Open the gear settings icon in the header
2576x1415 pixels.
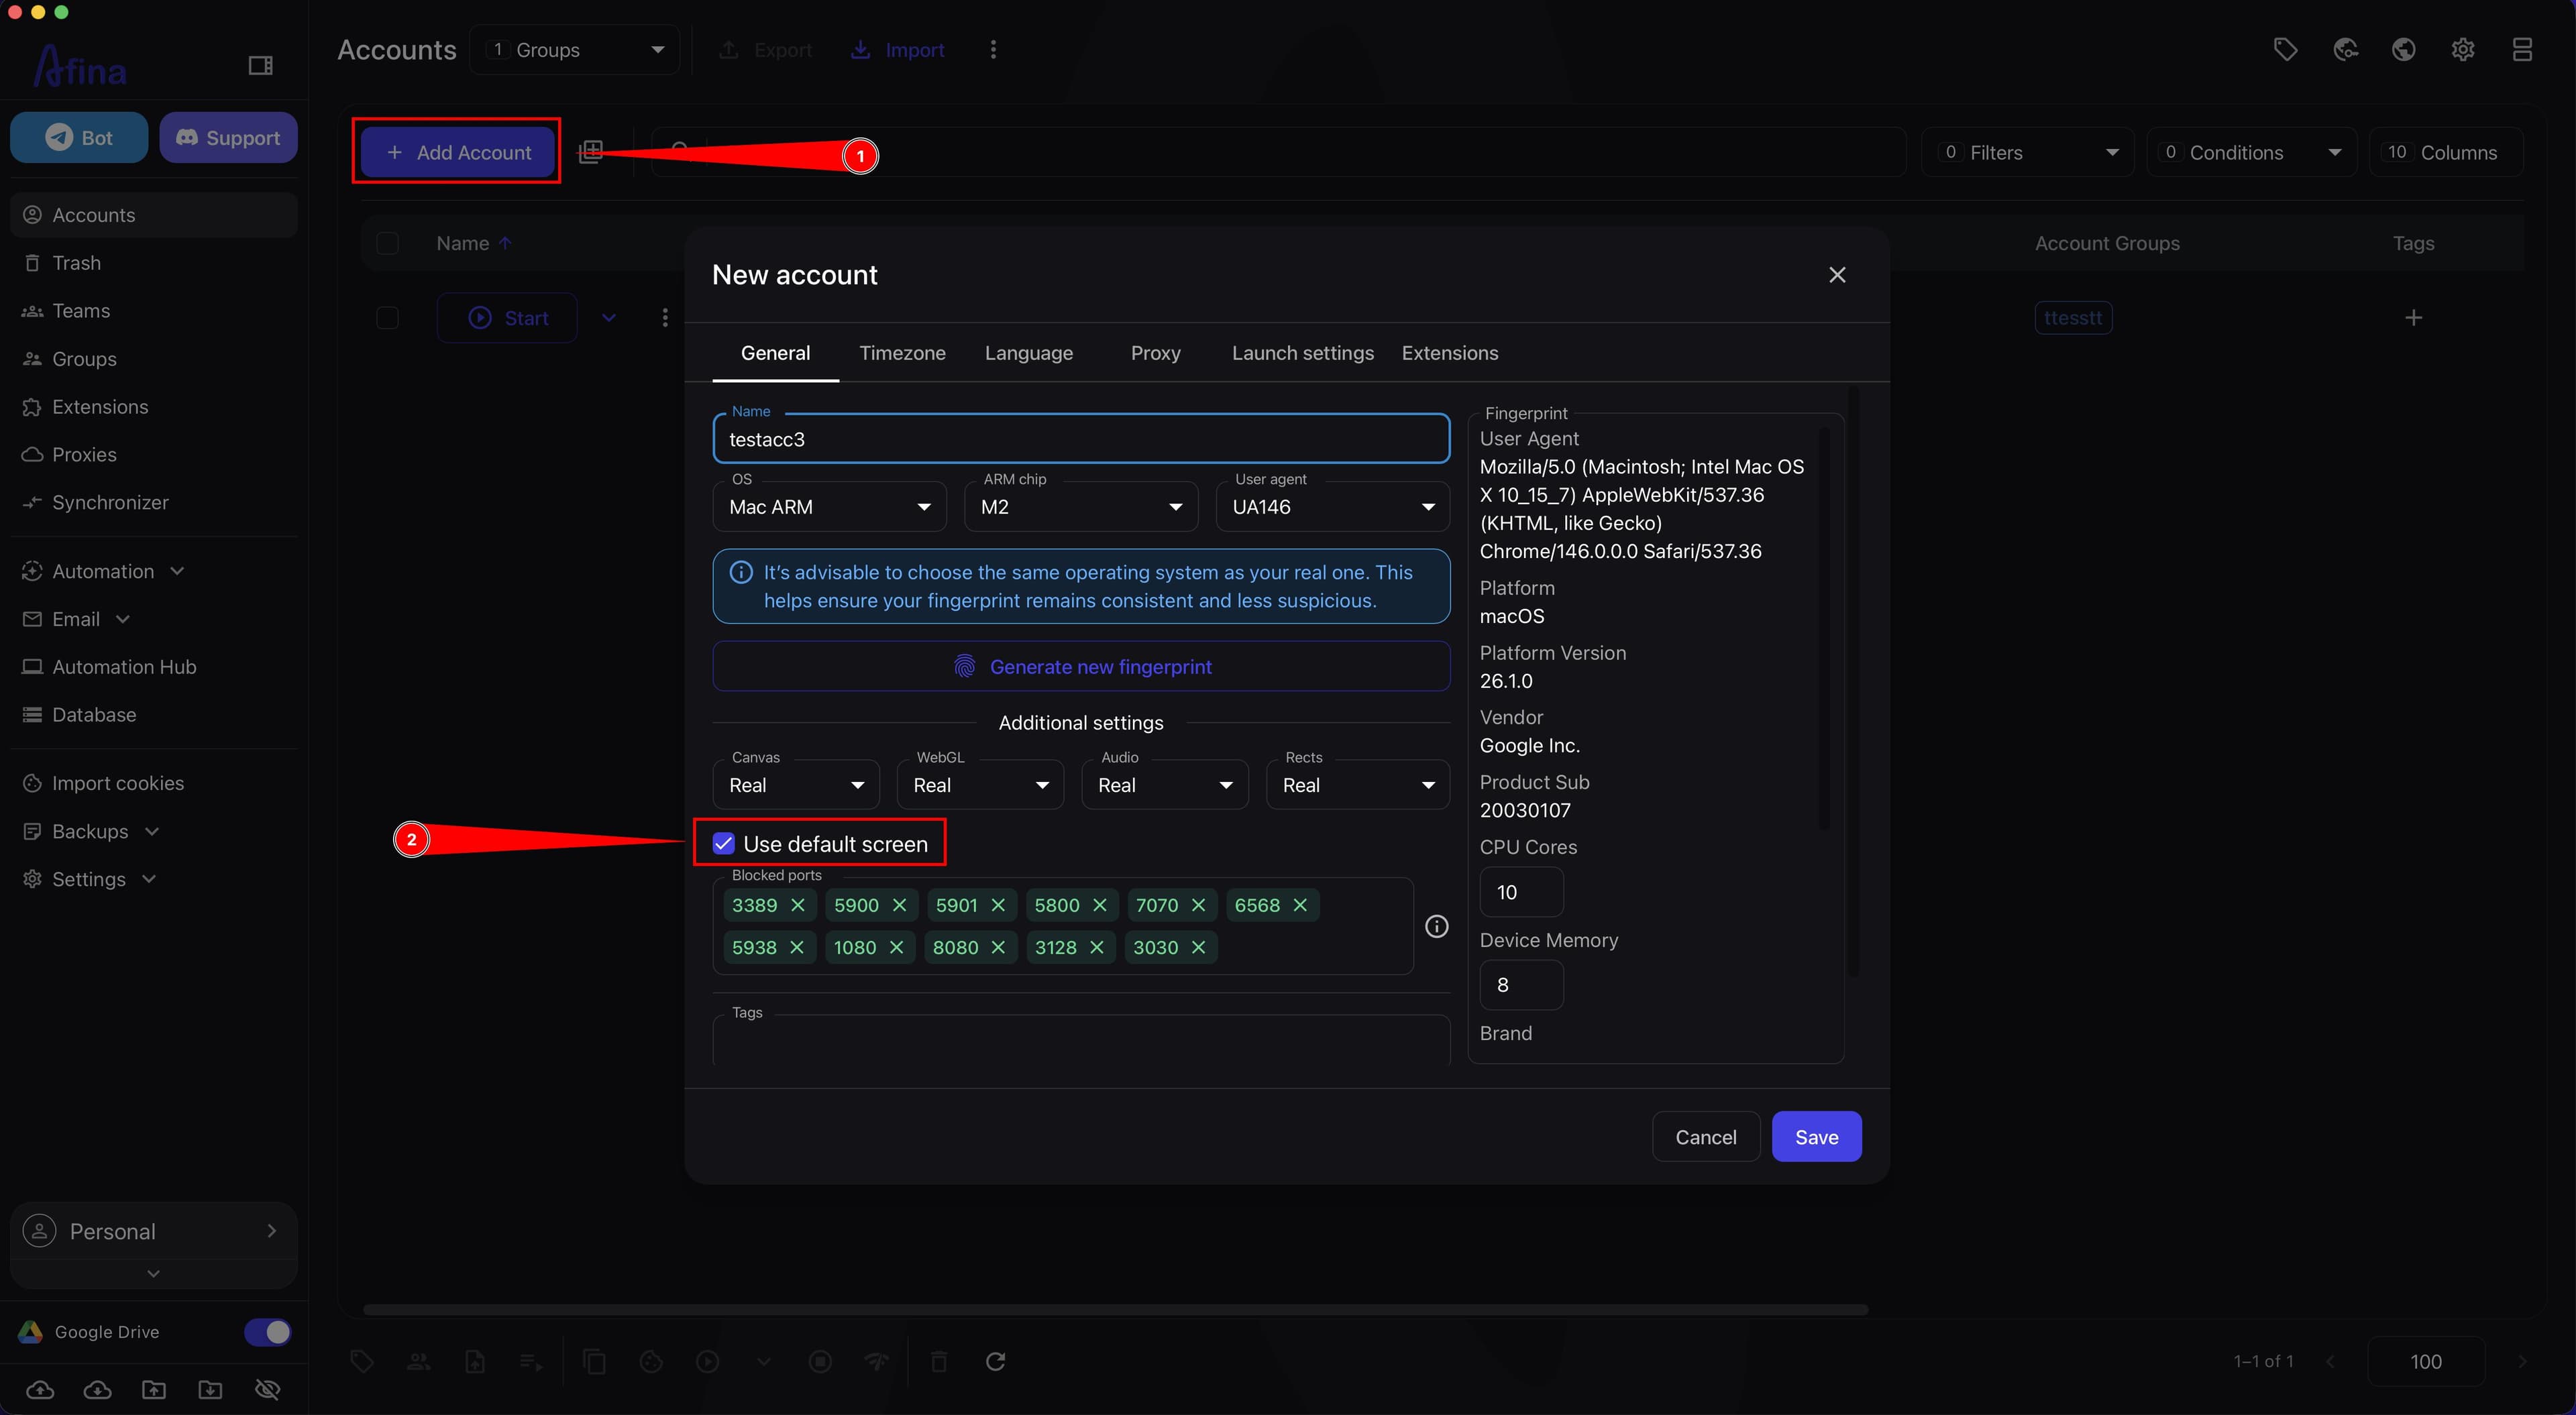pos(2463,49)
